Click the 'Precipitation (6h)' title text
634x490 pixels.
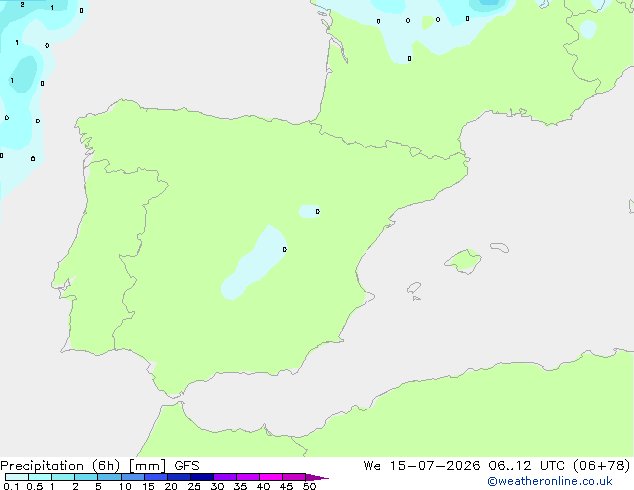point(60,466)
